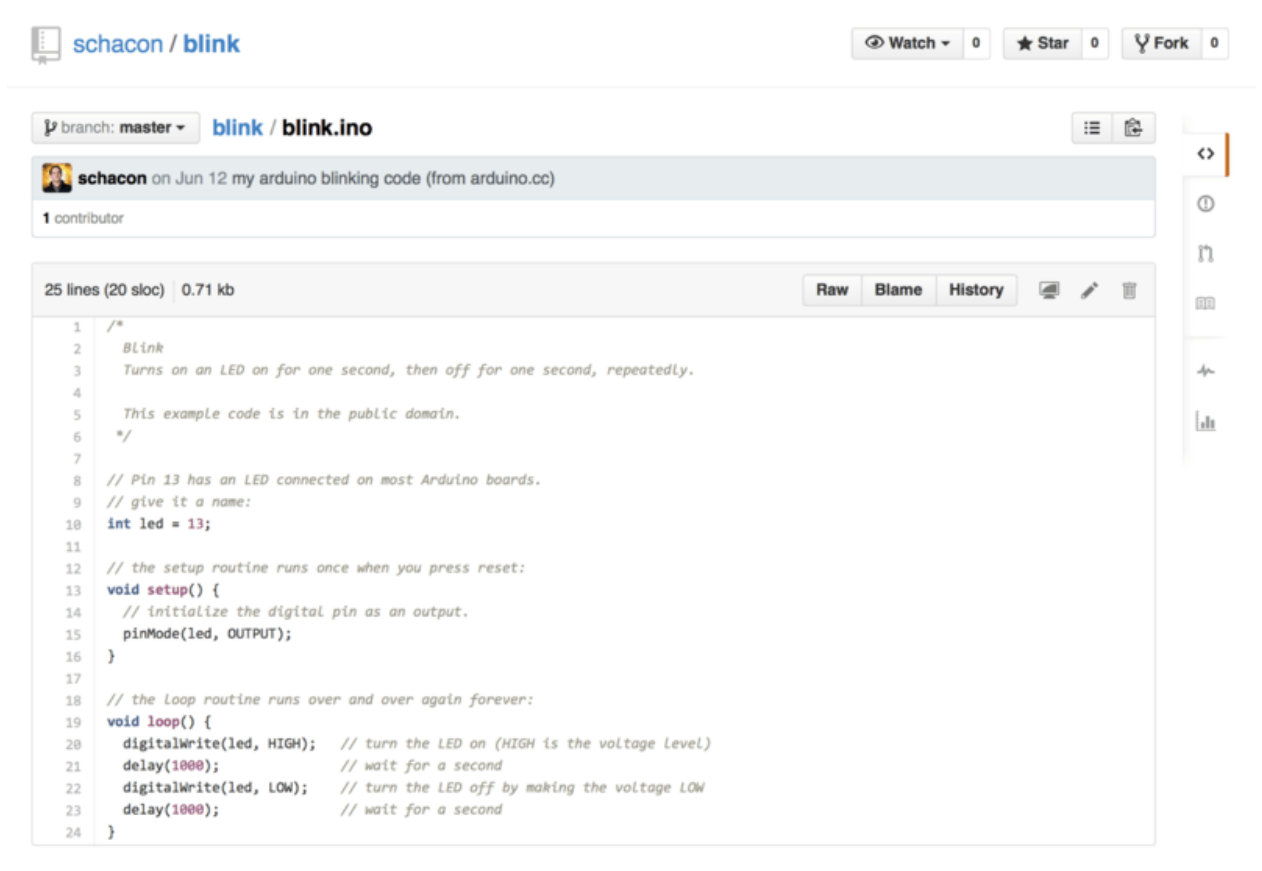Screen dimensions: 1262x871
Task: Open the Pulse activity sidebar icon
Action: click(1206, 371)
